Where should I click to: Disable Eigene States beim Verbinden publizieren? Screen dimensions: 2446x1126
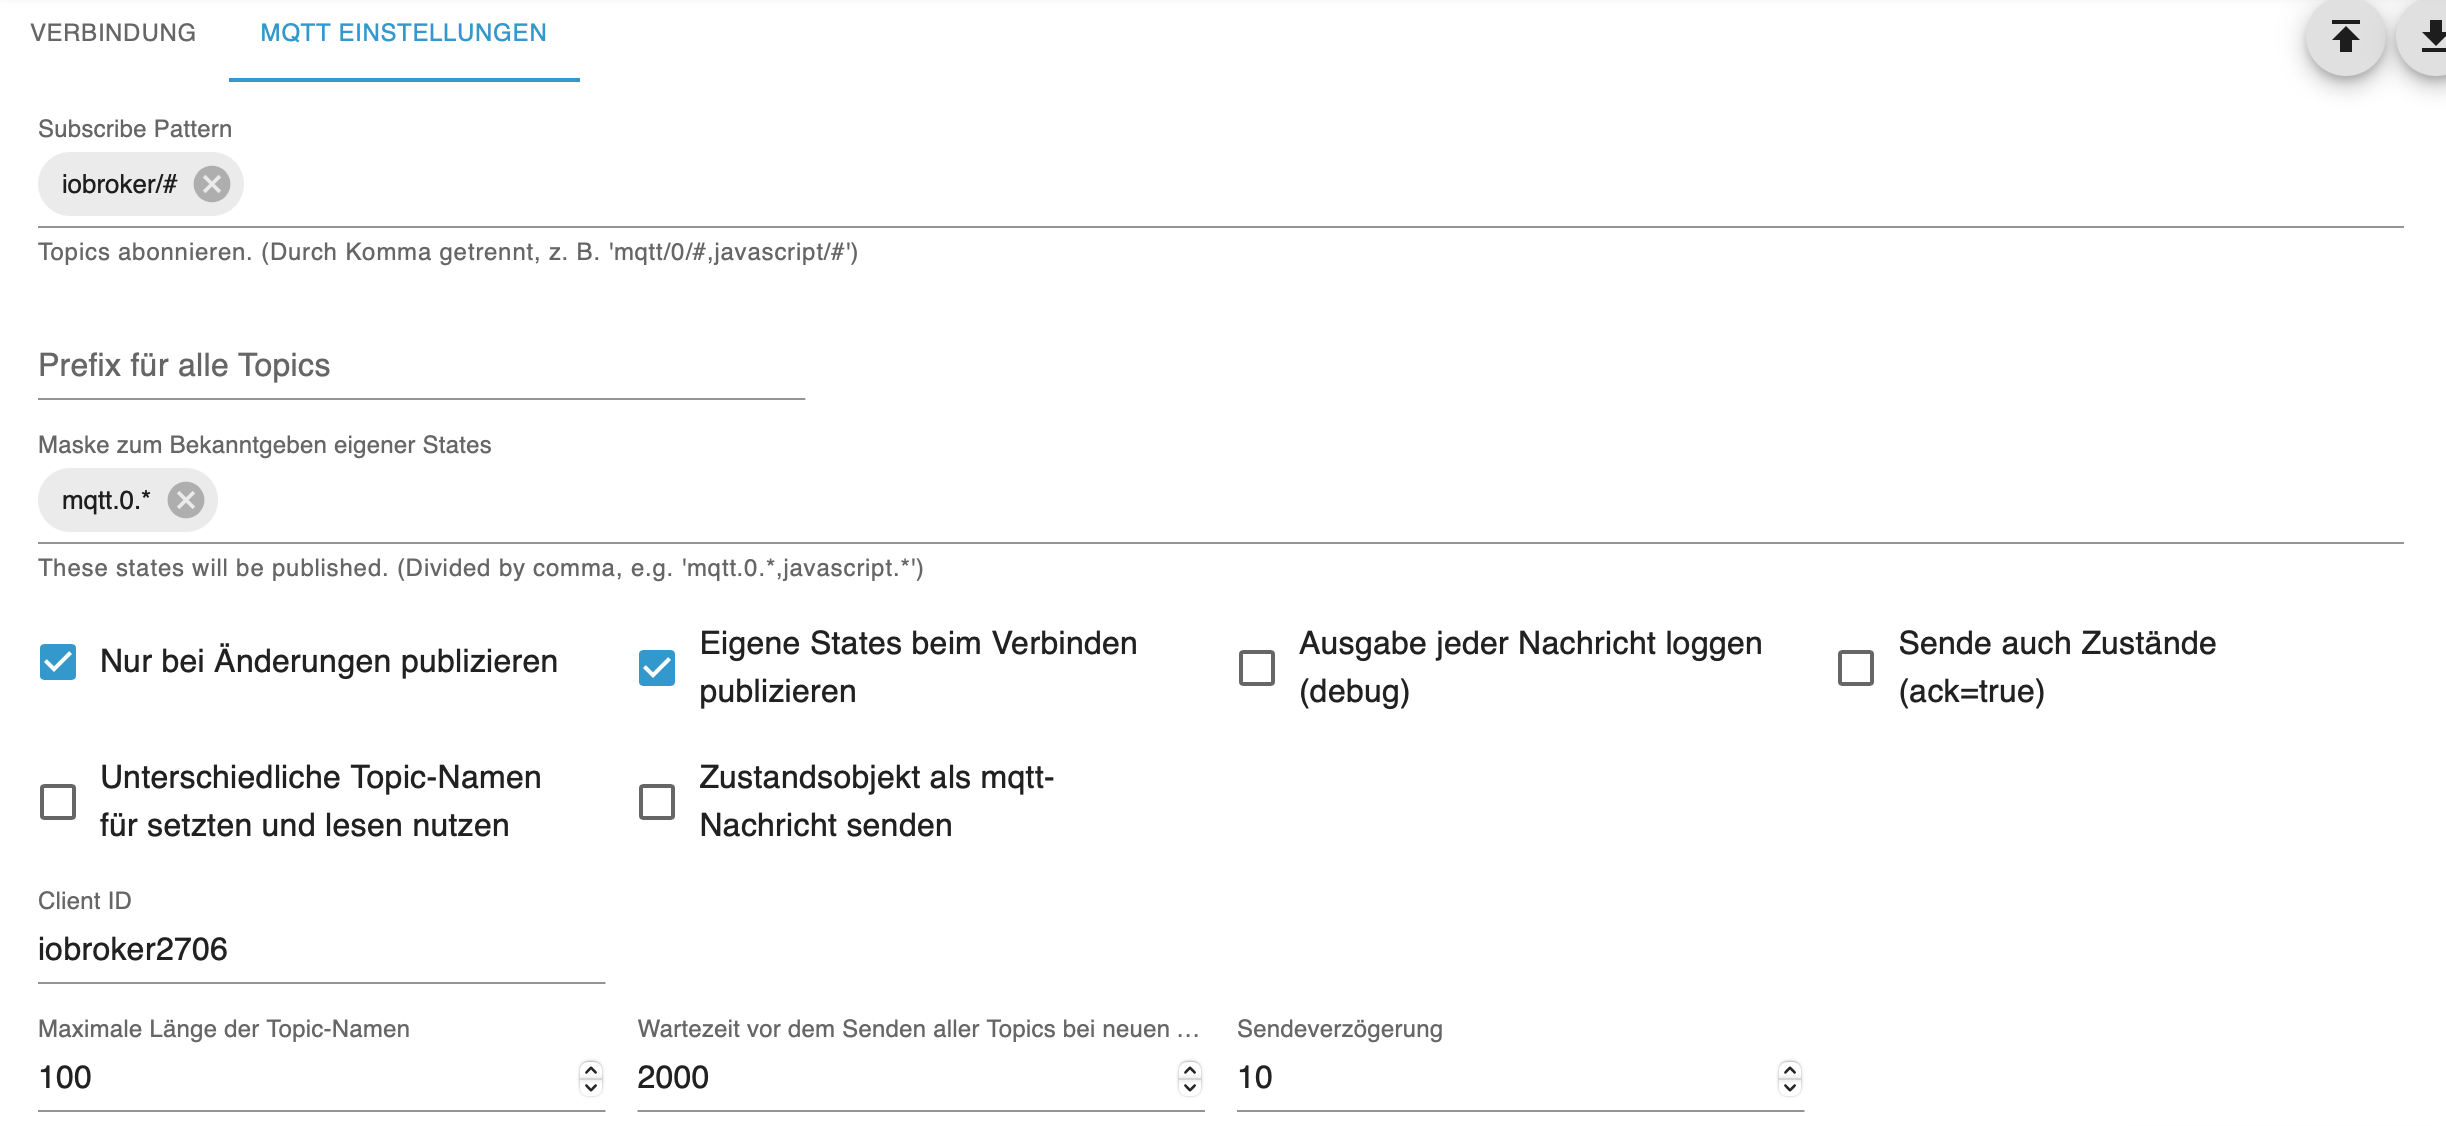pos(657,668)
